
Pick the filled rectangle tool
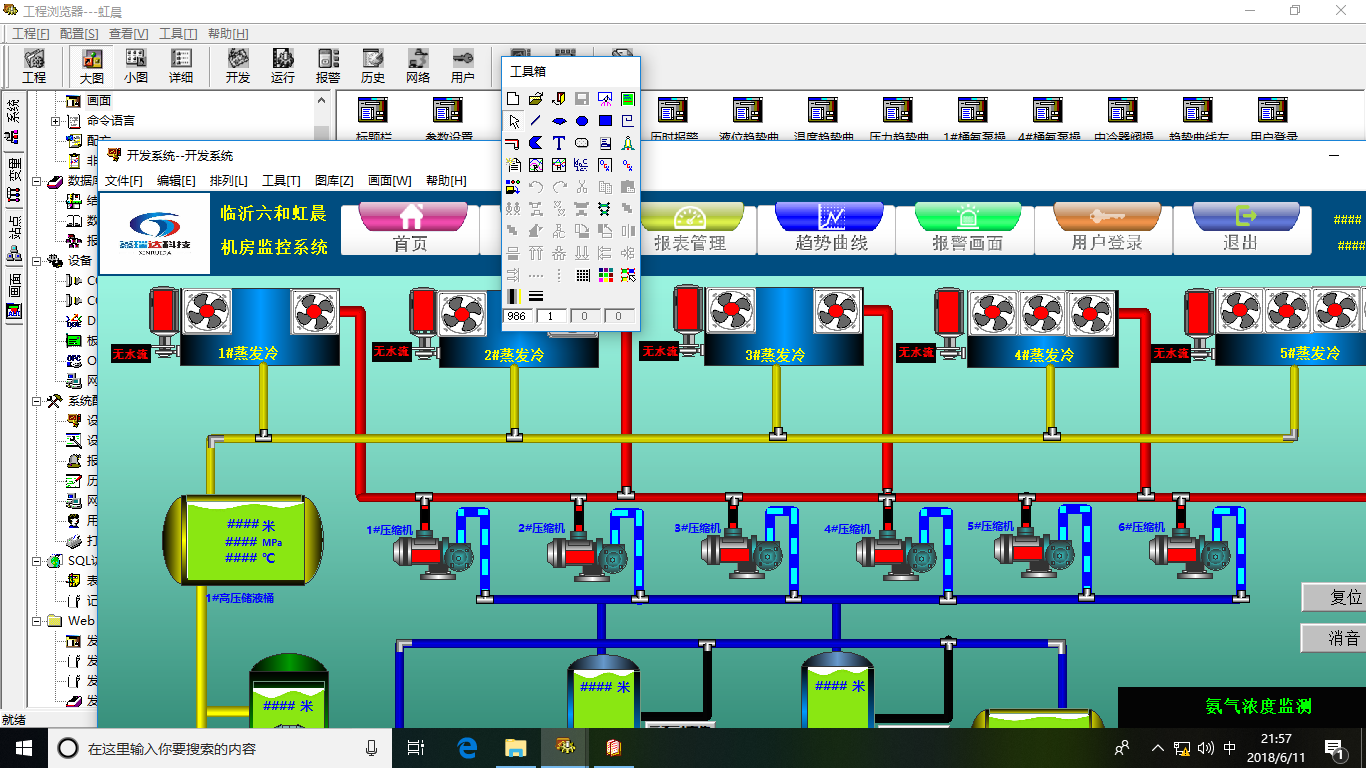coord(605,121)
